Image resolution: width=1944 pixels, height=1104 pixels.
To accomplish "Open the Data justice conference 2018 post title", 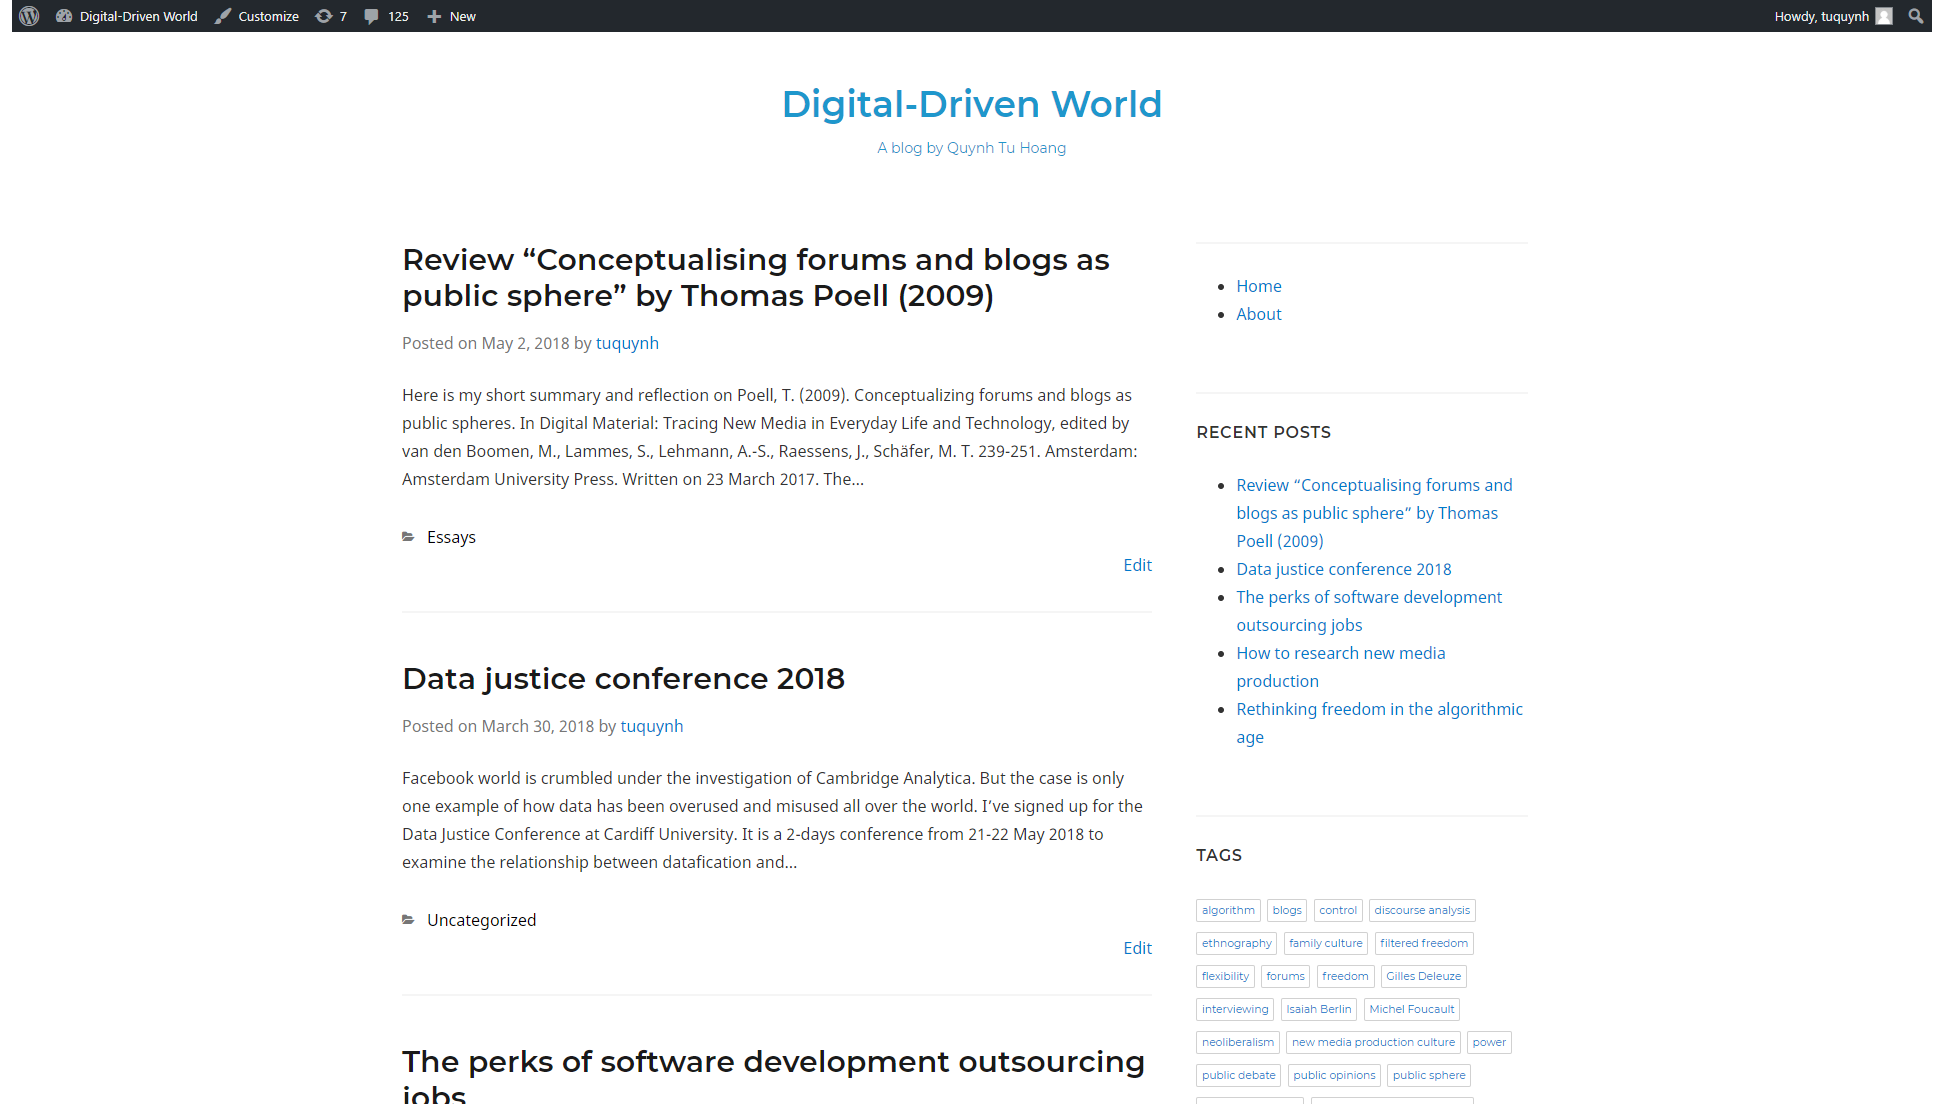I will [623, 678].
